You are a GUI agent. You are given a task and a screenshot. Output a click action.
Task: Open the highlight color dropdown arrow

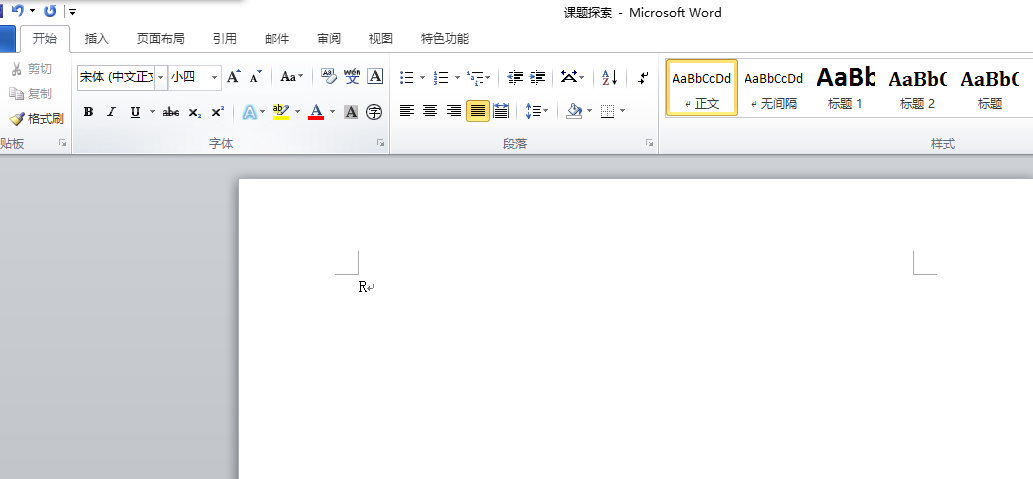(x=297, y=112)
